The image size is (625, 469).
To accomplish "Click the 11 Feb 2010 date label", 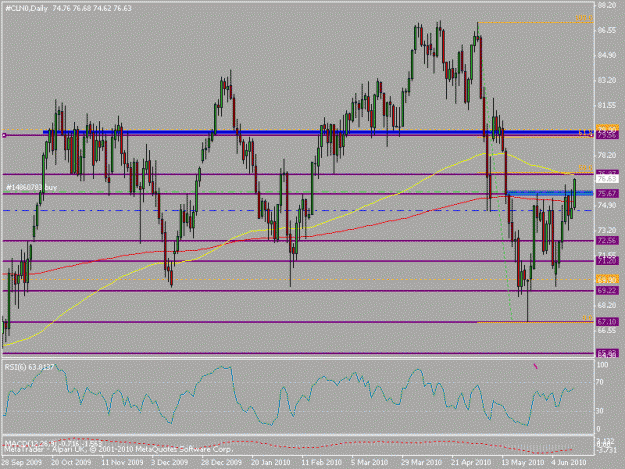I will point(322,462).
